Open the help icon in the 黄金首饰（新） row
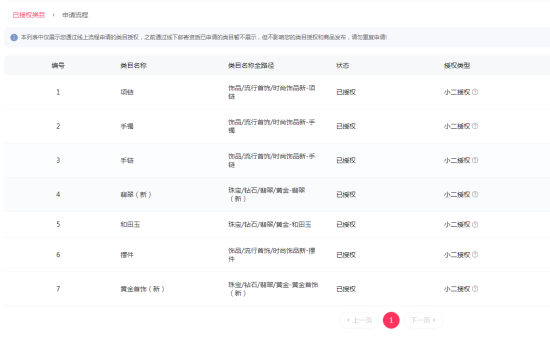Viewport: 550px width, 360px height. 475,289
